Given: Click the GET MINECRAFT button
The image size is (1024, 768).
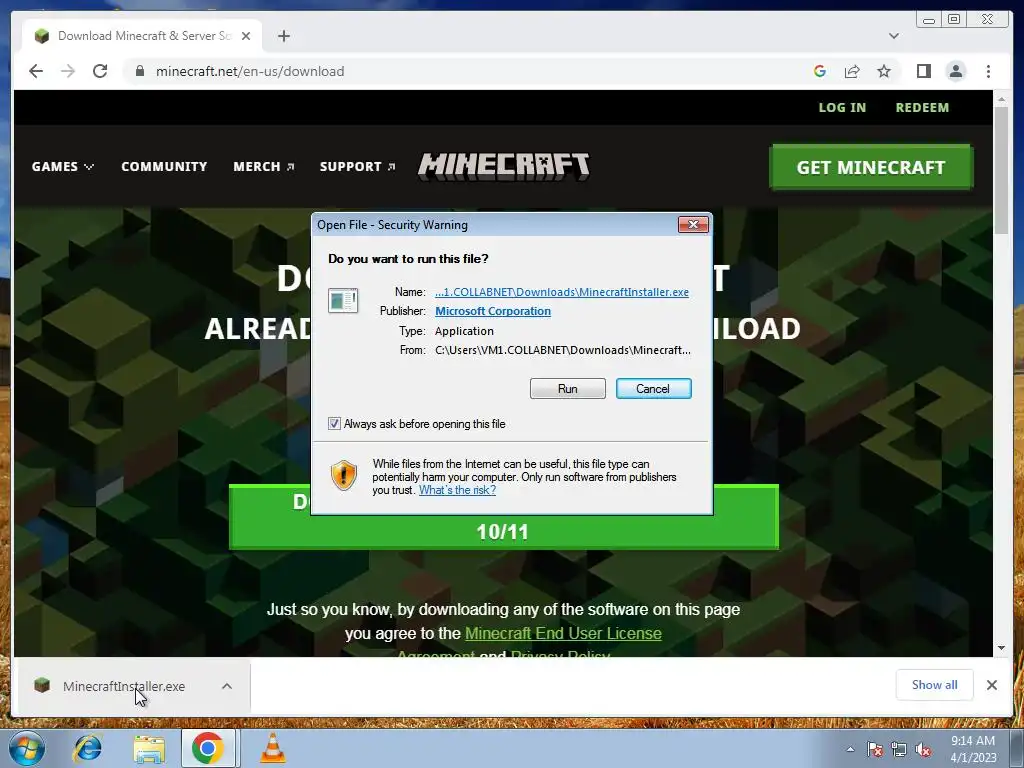Looking at the screenshot, I should [871, 167].
